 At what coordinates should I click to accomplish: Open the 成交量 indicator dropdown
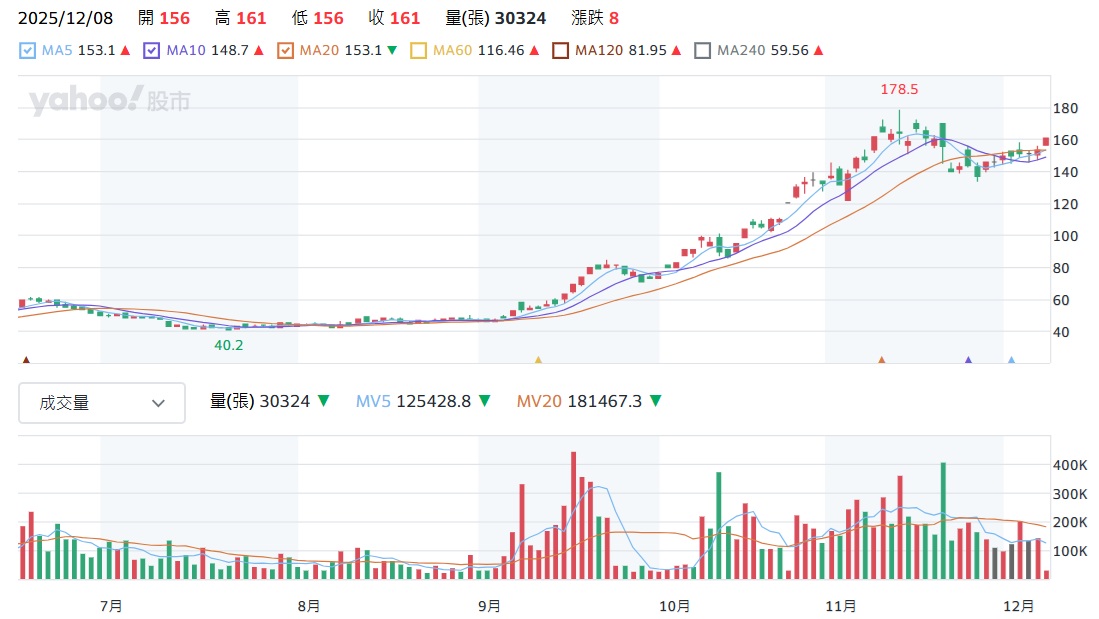coord(102,403)
